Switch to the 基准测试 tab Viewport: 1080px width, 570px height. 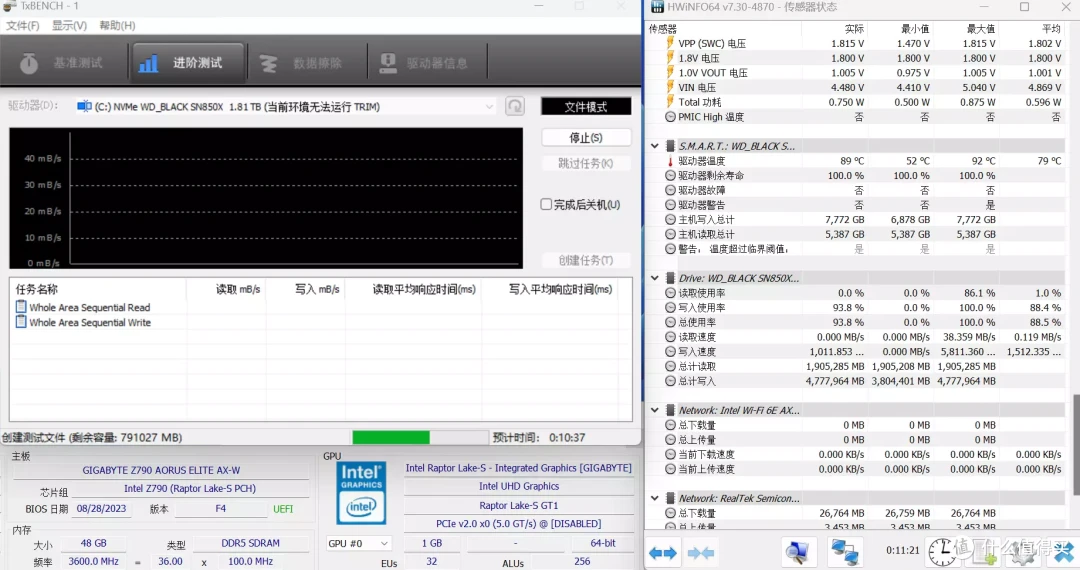coord(63,63)
